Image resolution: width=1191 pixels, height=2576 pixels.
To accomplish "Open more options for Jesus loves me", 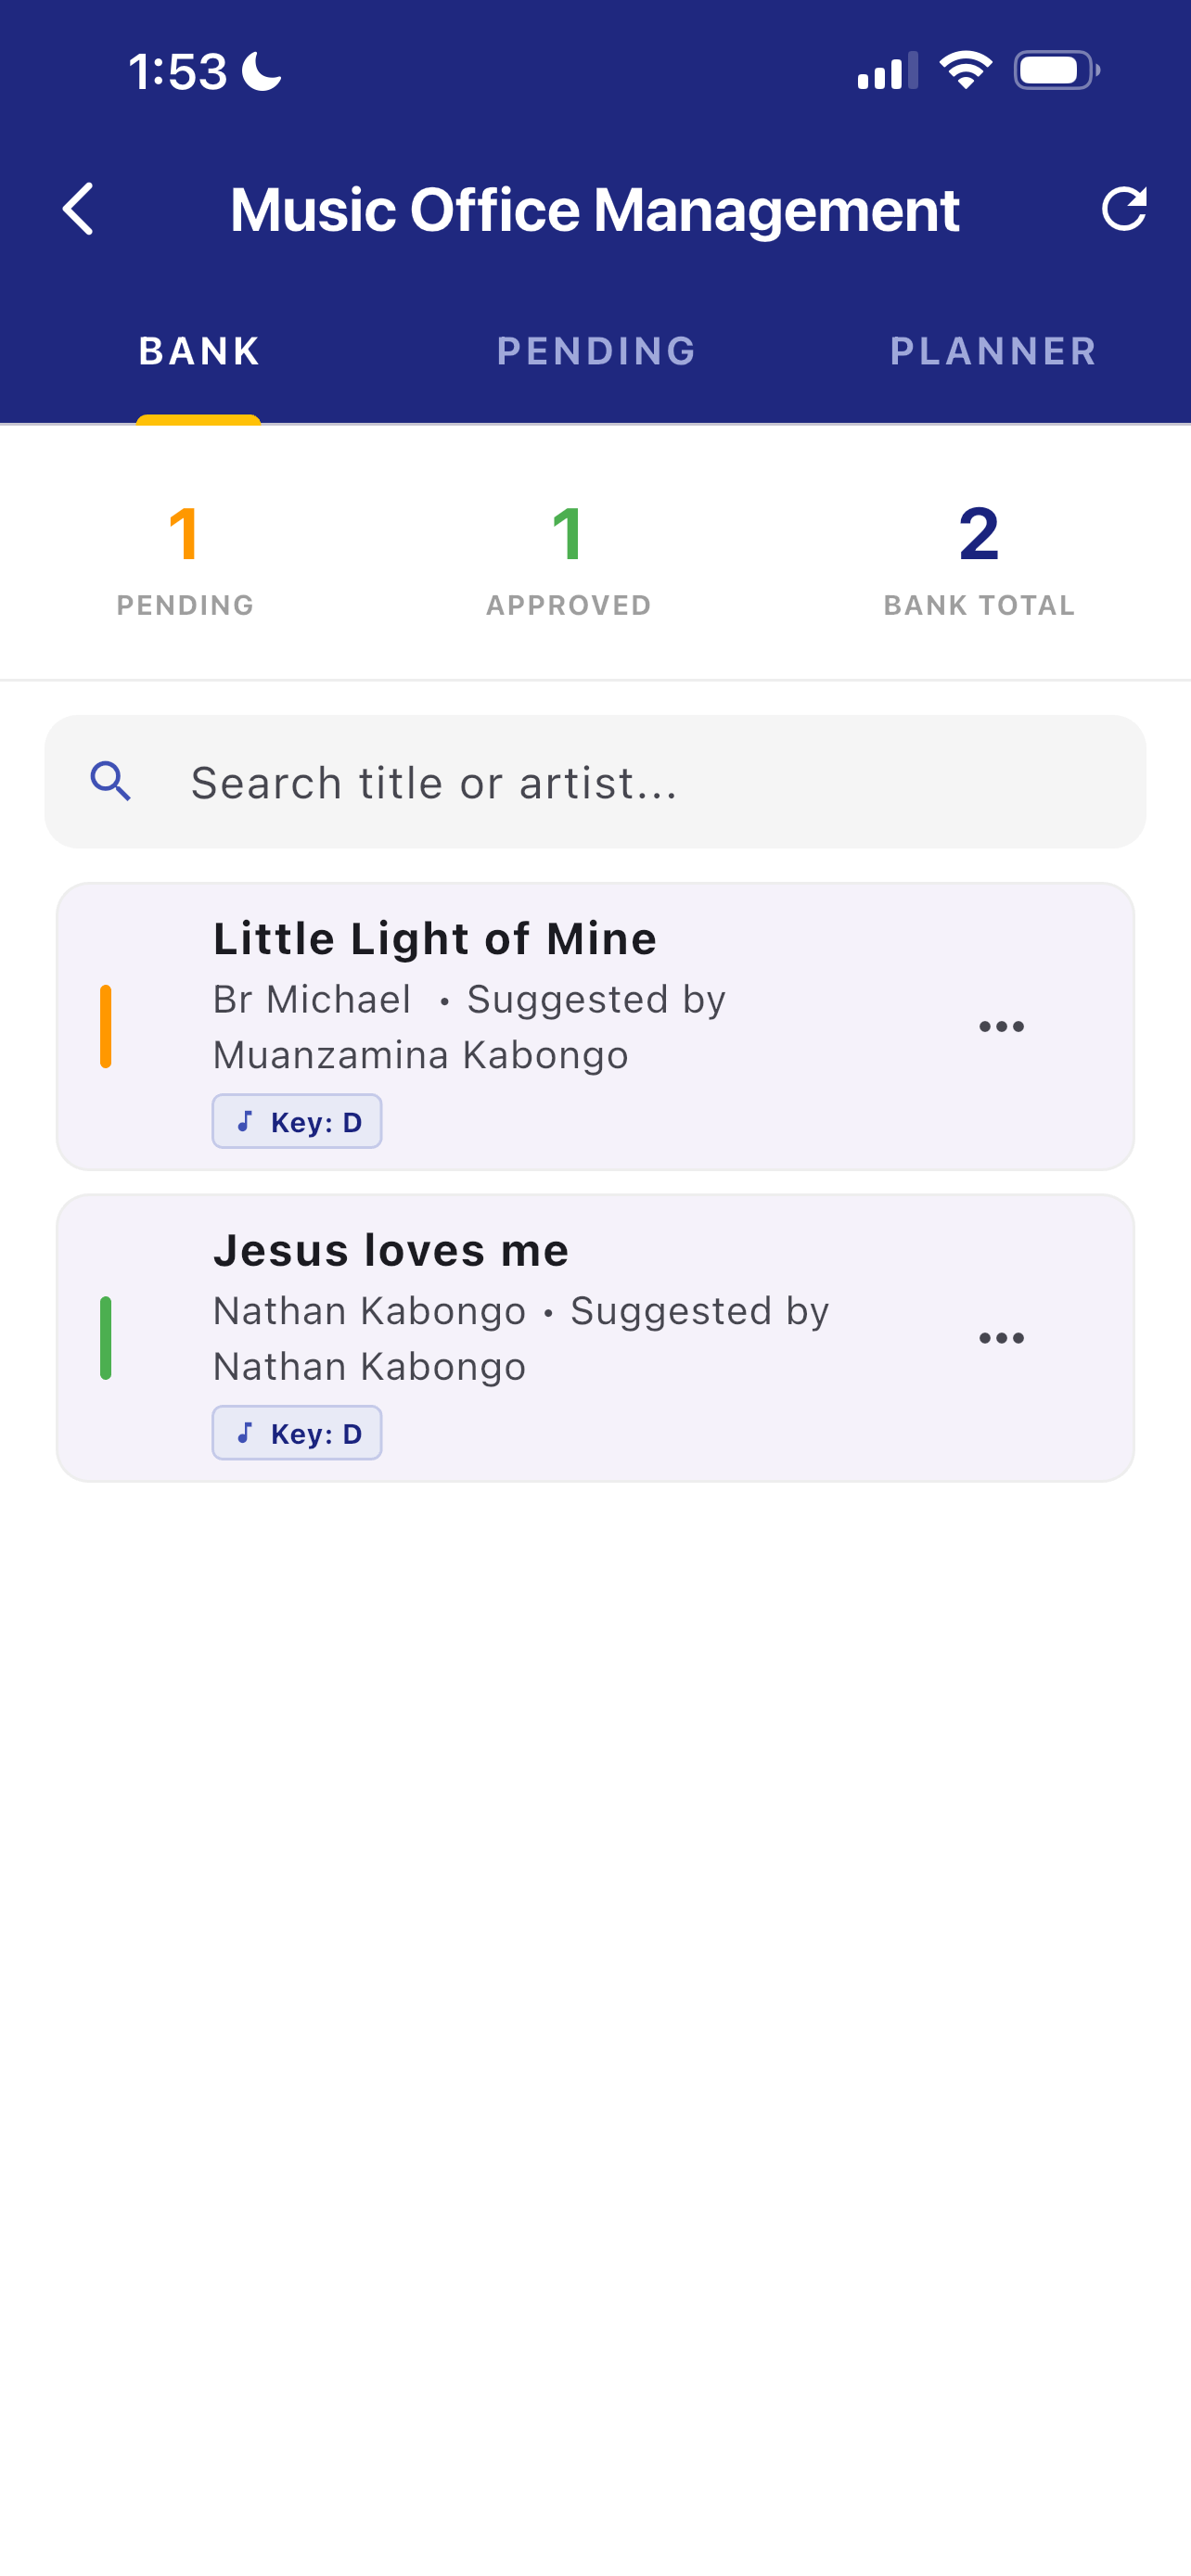I will [x=1001, y=1338].
